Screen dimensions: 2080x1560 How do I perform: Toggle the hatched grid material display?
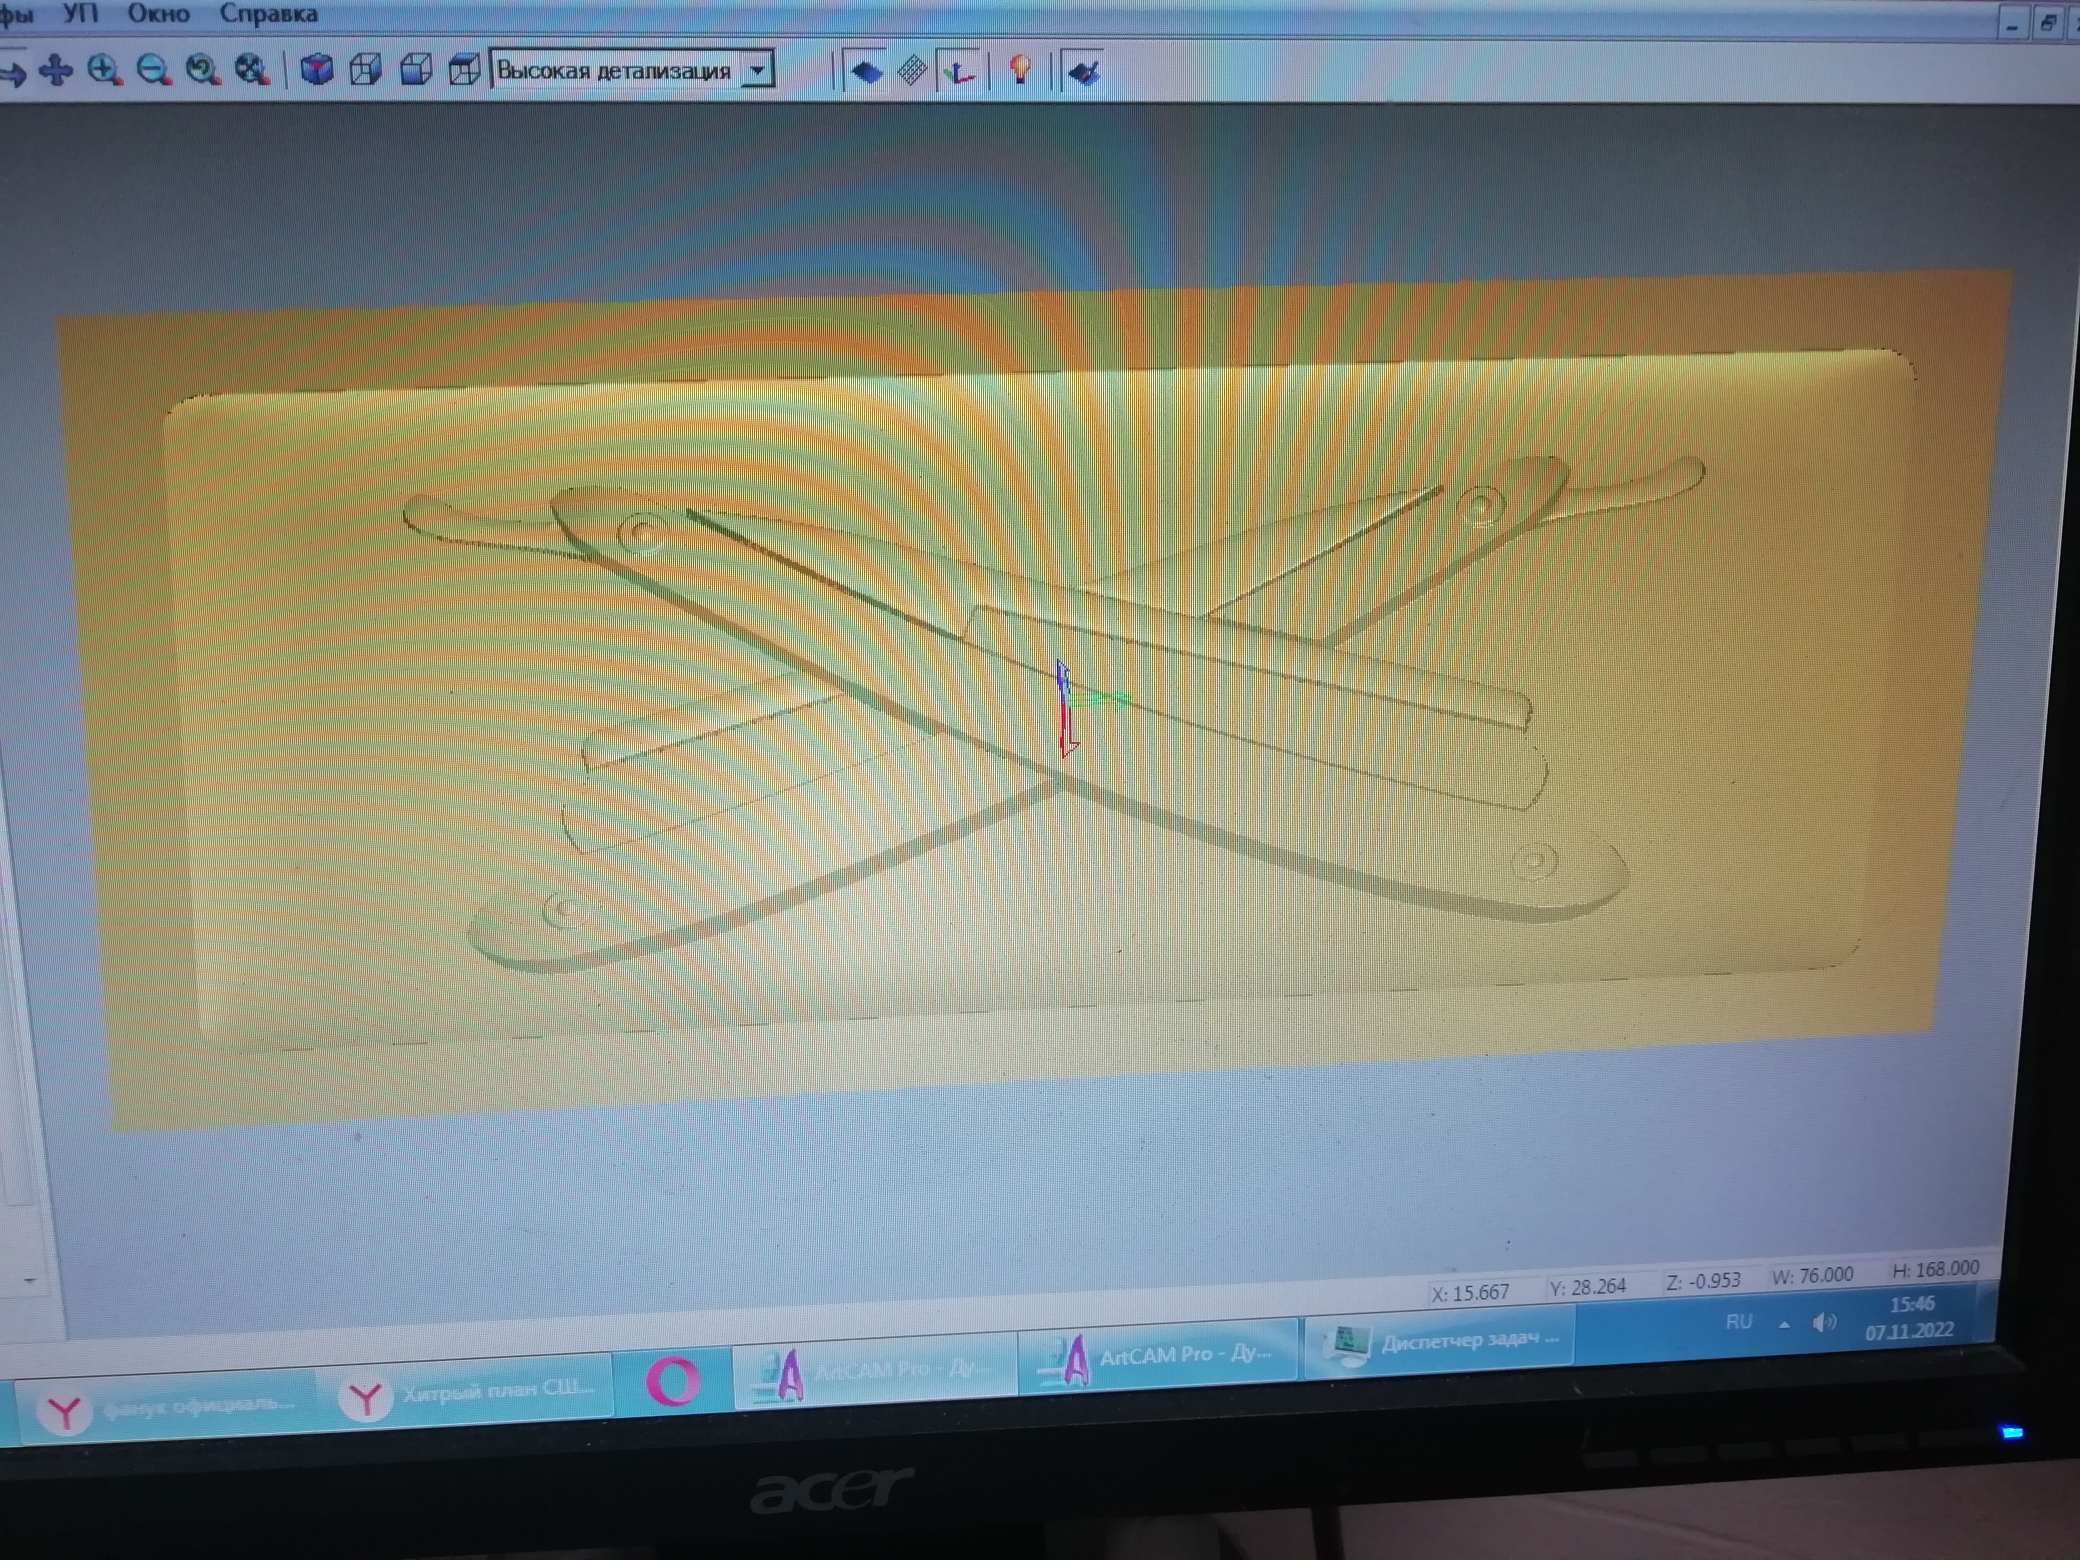(x=912, y=71)
